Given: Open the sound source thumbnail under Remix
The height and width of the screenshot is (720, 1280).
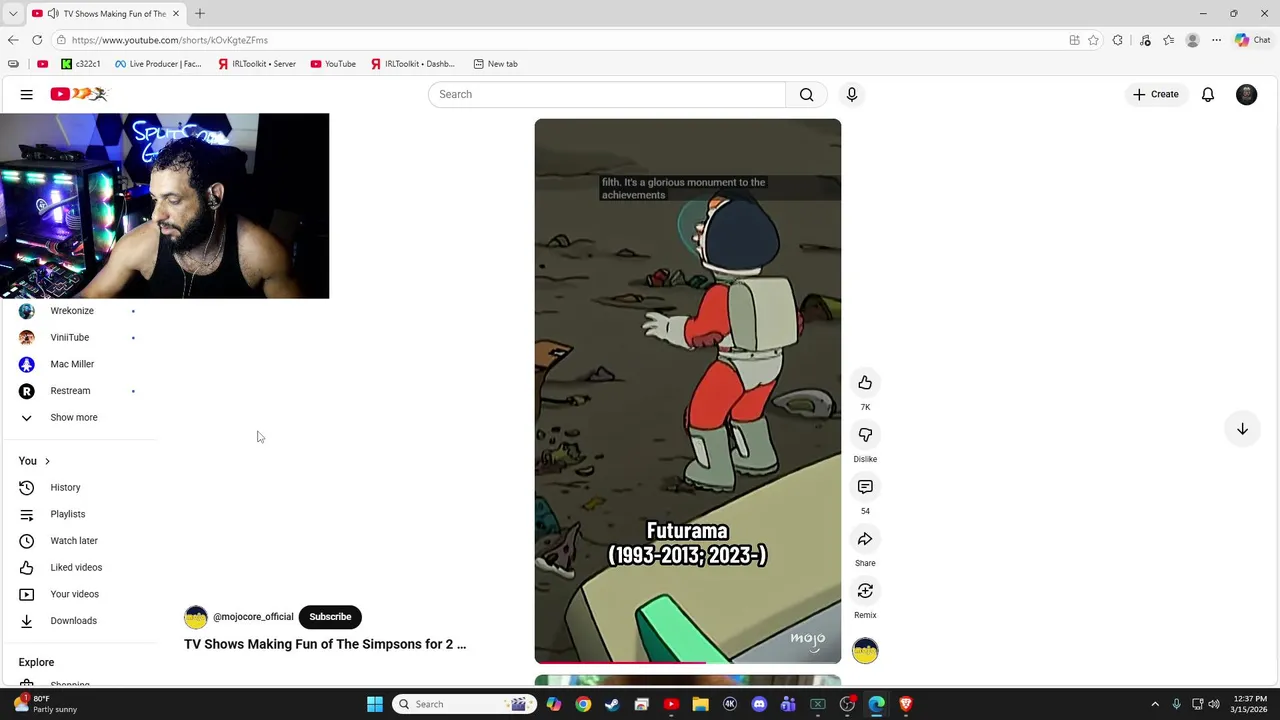Looking at the screenshot, I should coord(865,651).
